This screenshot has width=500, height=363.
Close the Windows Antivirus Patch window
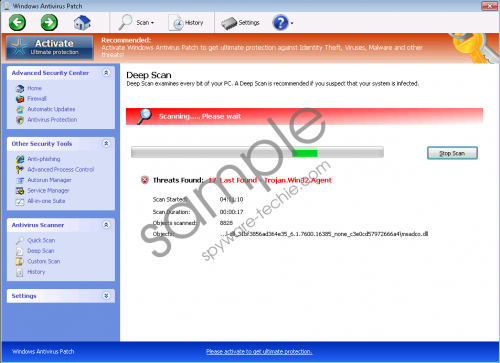pos(490,6)
